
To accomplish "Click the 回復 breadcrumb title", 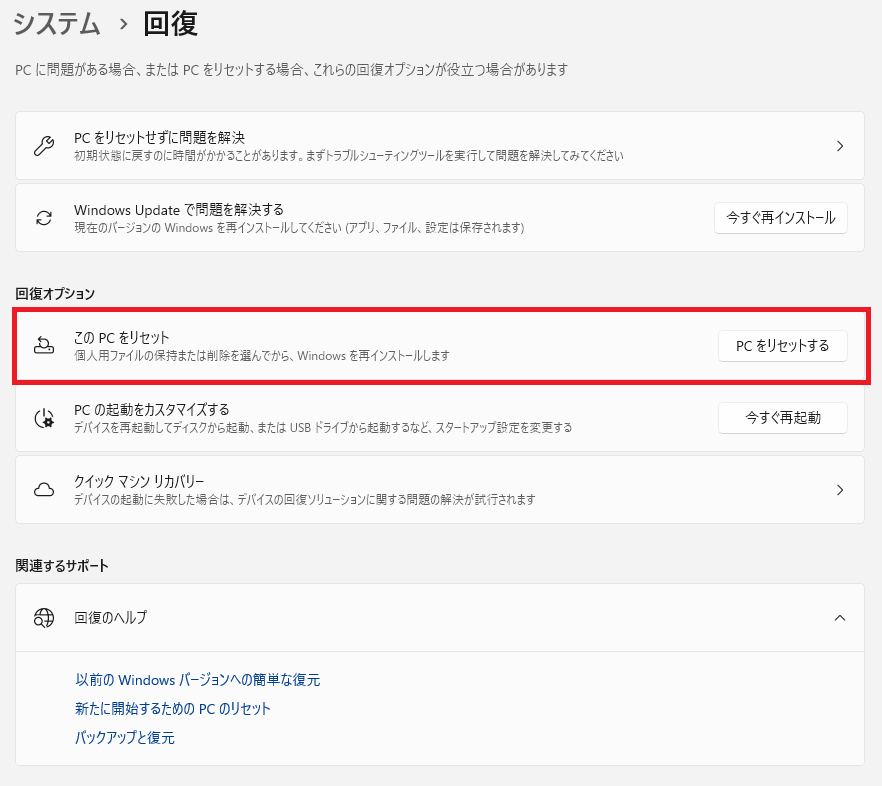I will 172,24.
